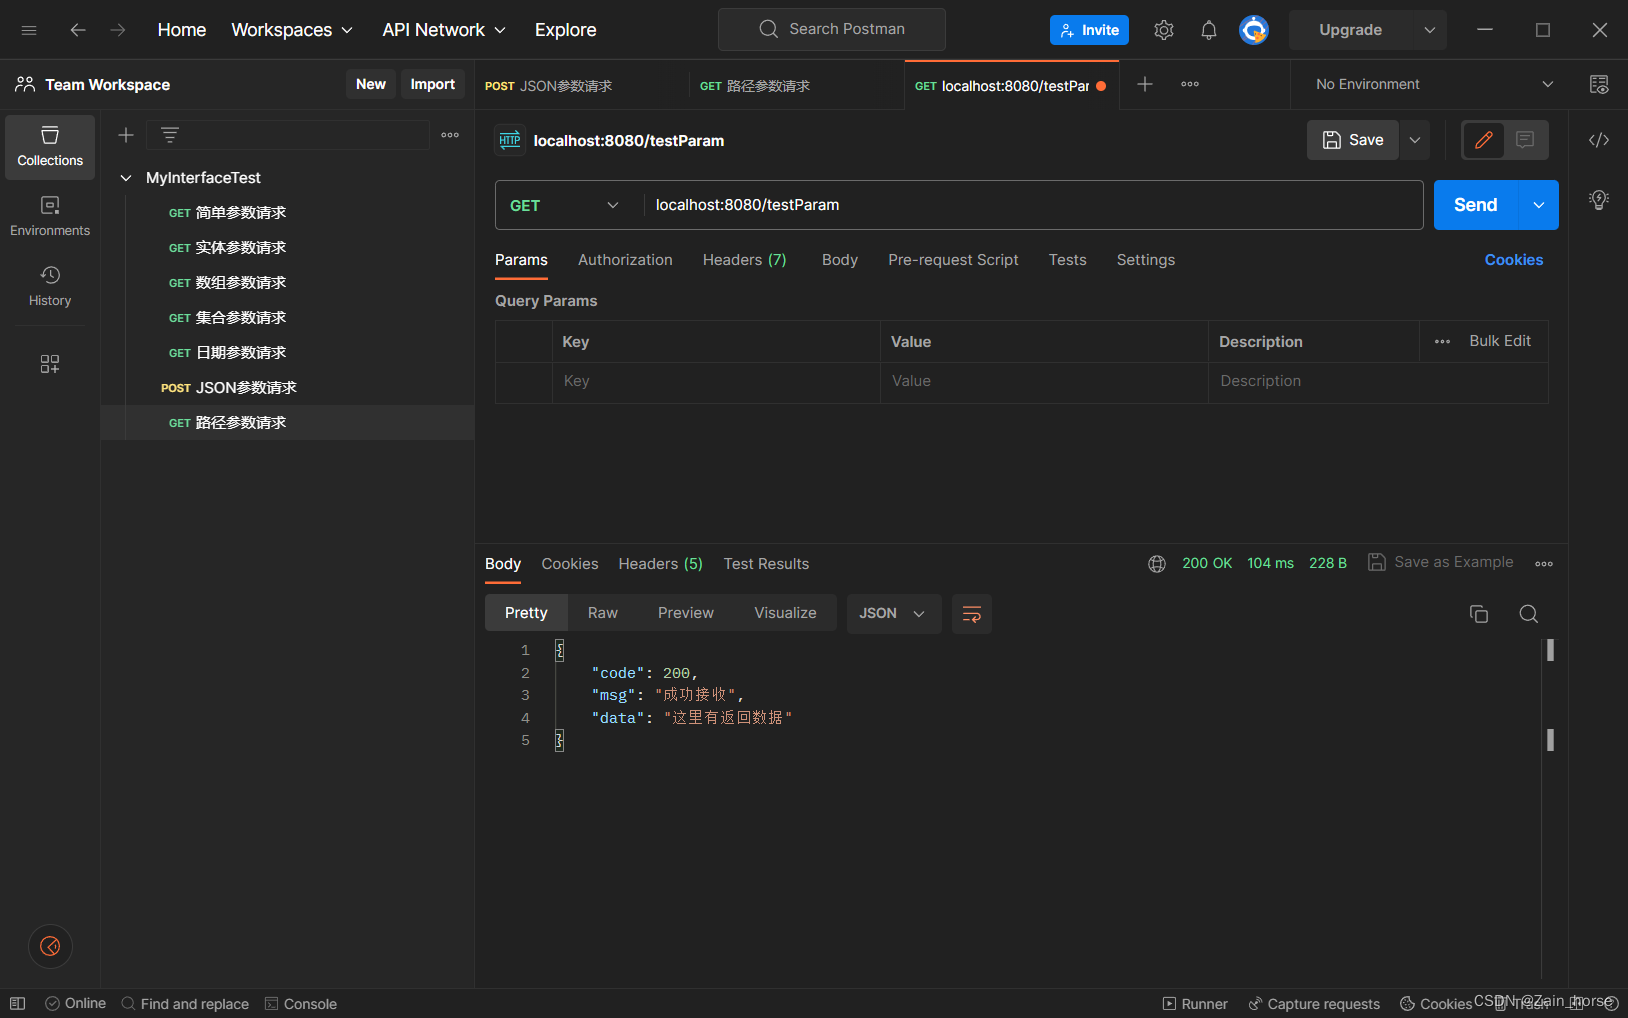
Task: Go forward using right arrow
Action: [118, 30]
